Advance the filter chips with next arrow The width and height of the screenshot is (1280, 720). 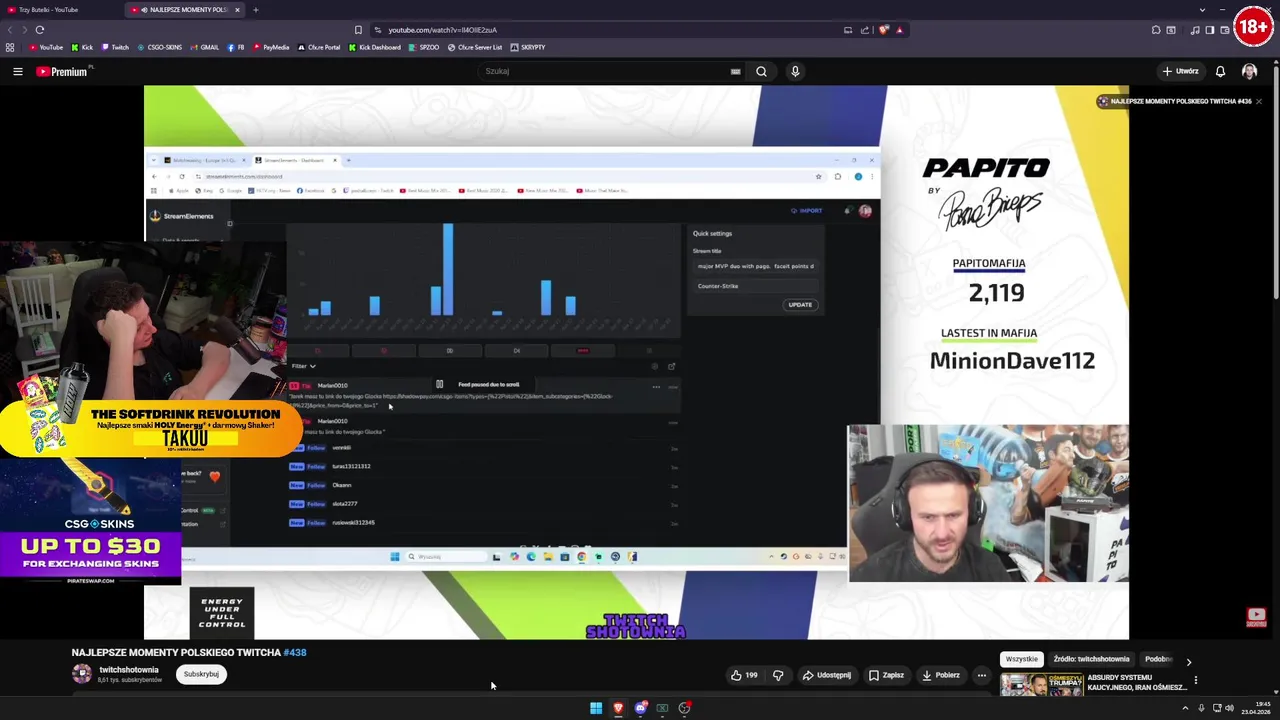pos(1188,661)
